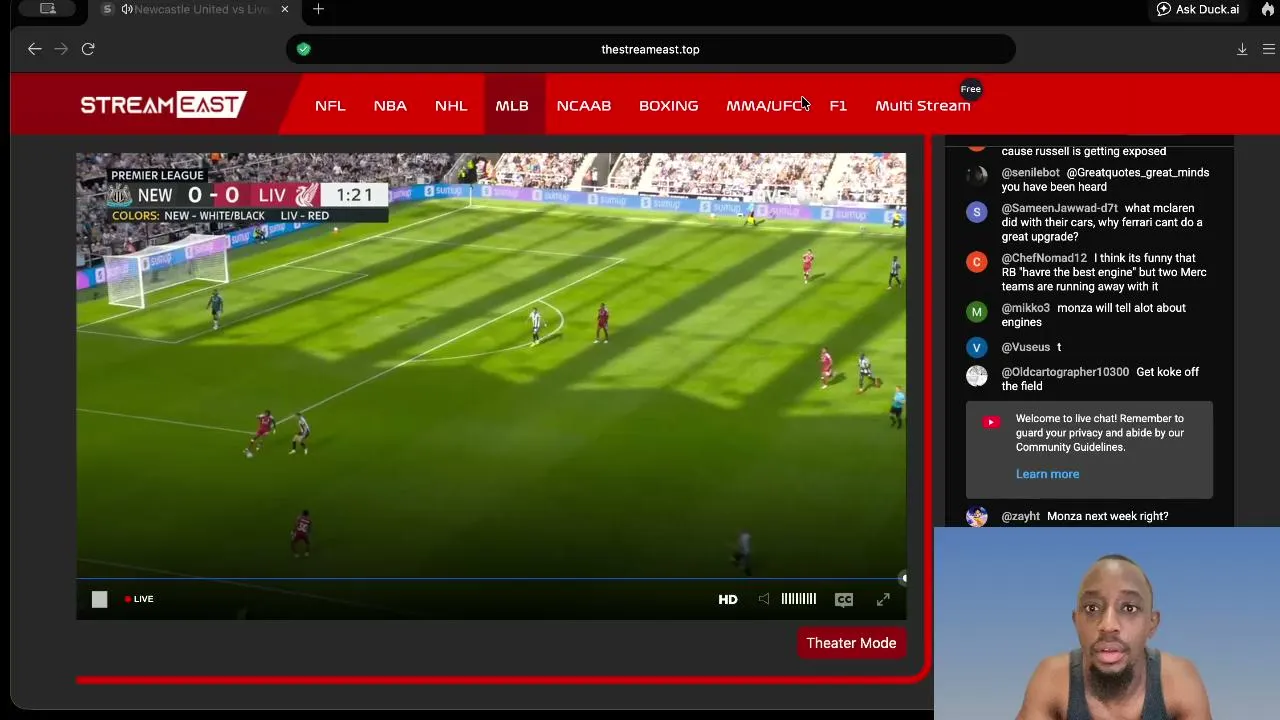Screen dimensions: 1280x720
Task: Click @Oldcartographer10300's chat username
Action: pos(1065,372)
